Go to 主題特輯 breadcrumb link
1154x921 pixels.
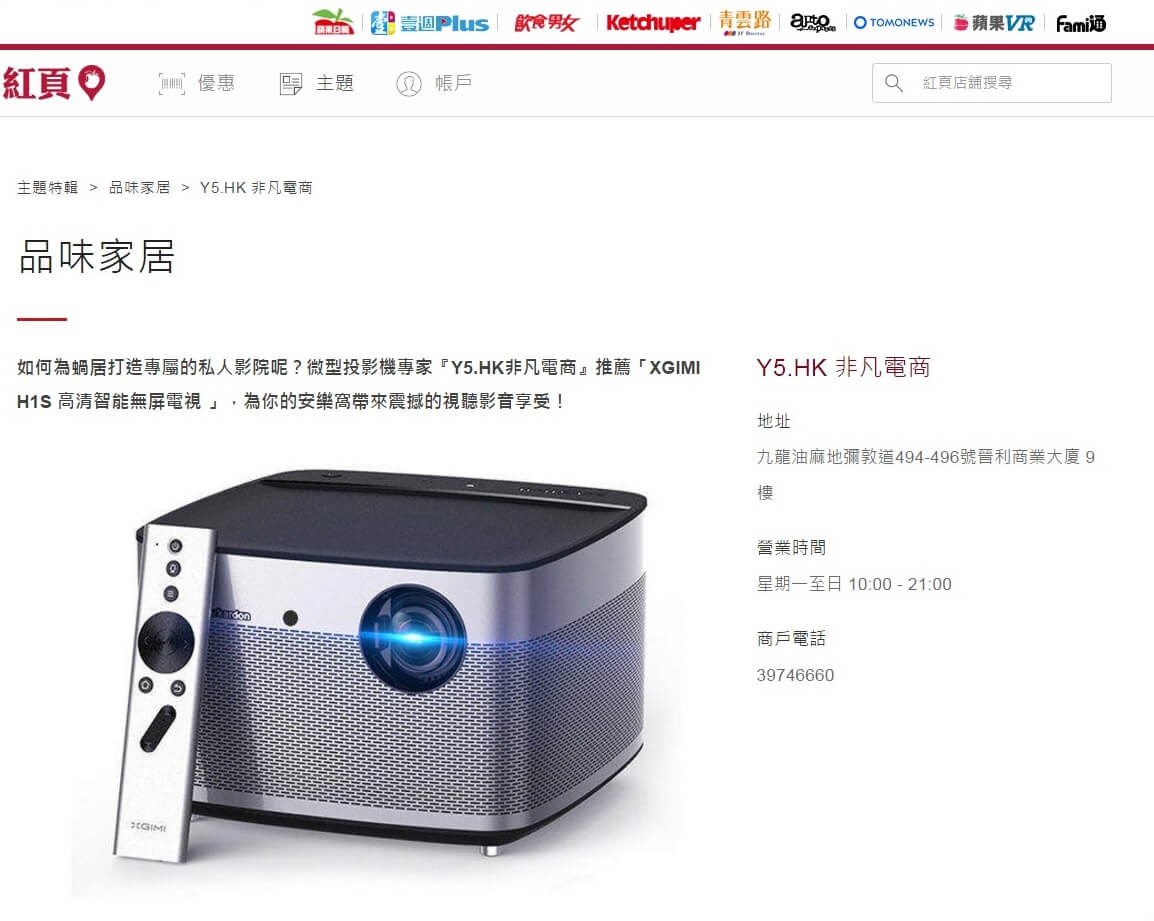48,188
